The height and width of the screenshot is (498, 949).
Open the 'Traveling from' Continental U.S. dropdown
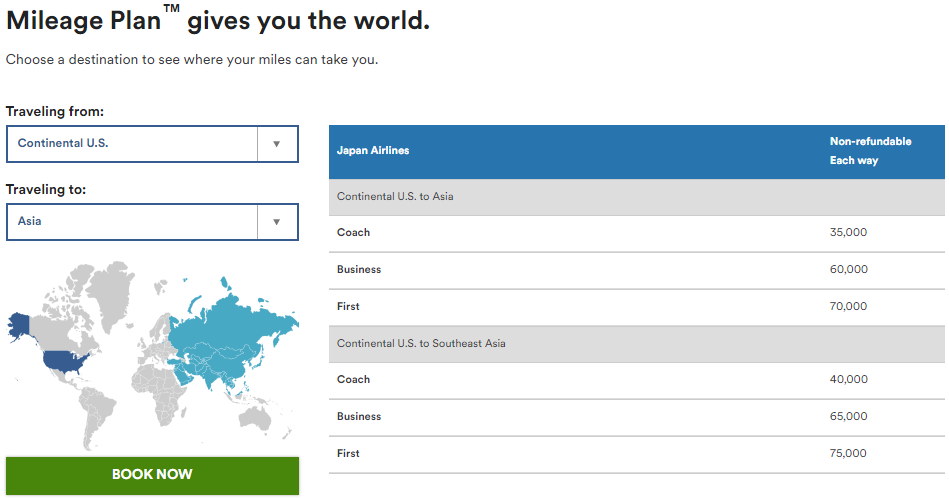point(152,144)
